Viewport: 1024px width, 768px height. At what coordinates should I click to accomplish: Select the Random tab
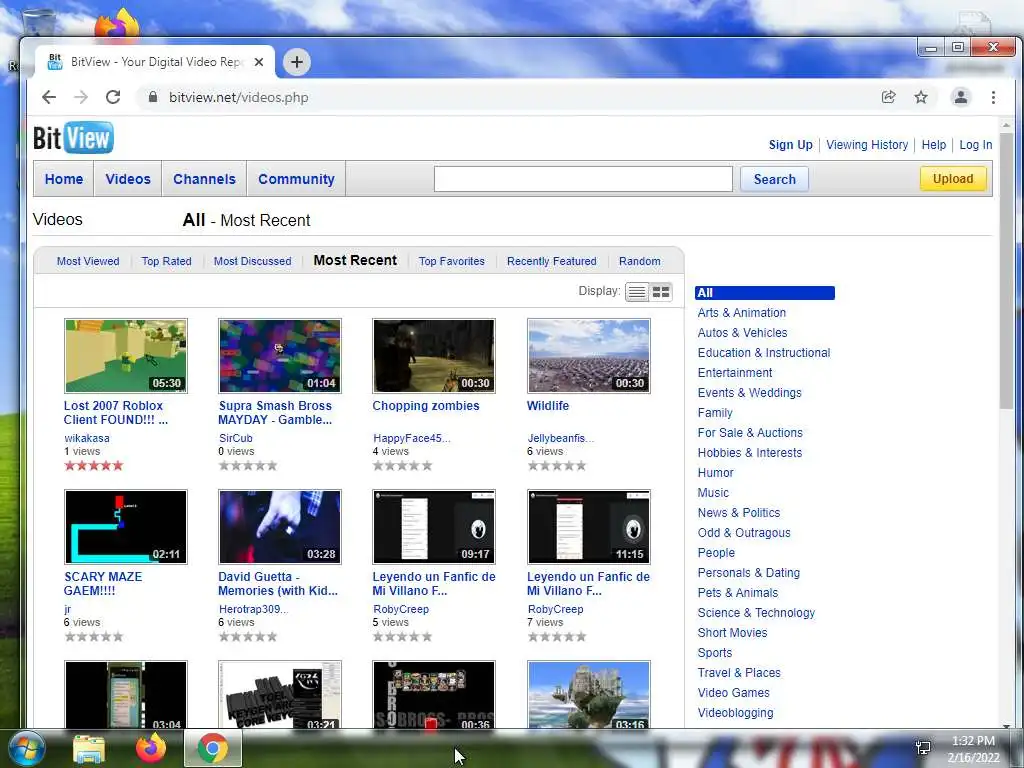(640, 261)
